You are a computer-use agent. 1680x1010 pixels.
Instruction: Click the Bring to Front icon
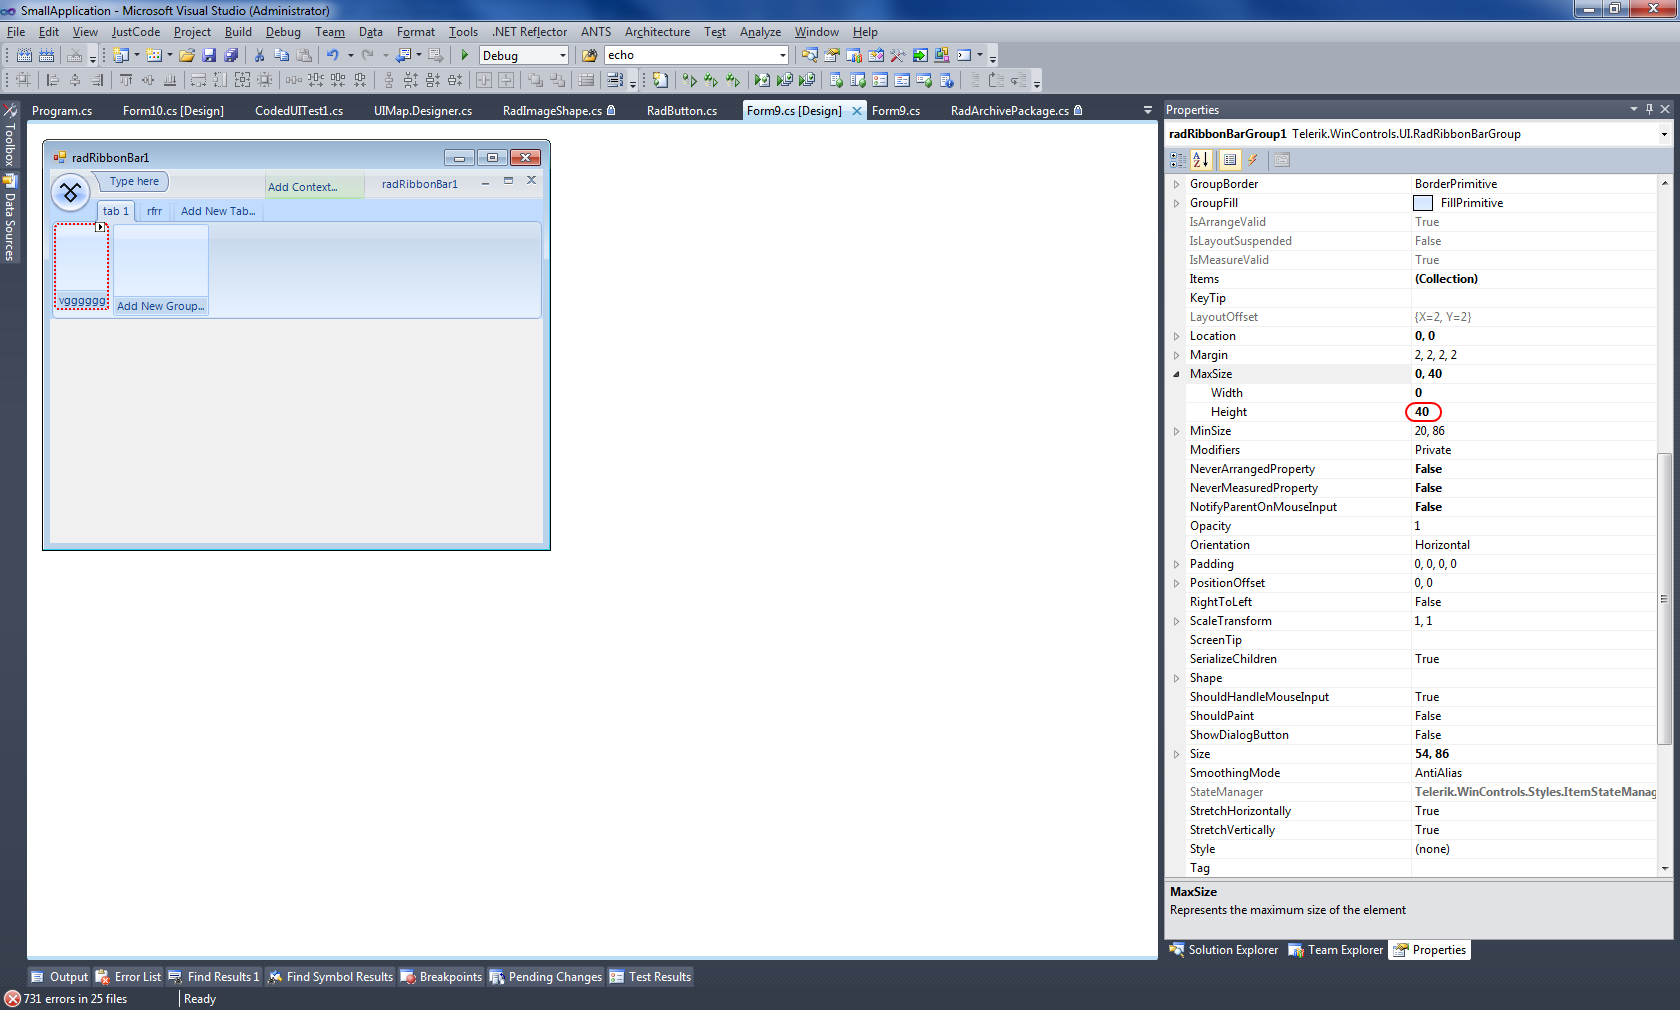click(x=535, y=80)
